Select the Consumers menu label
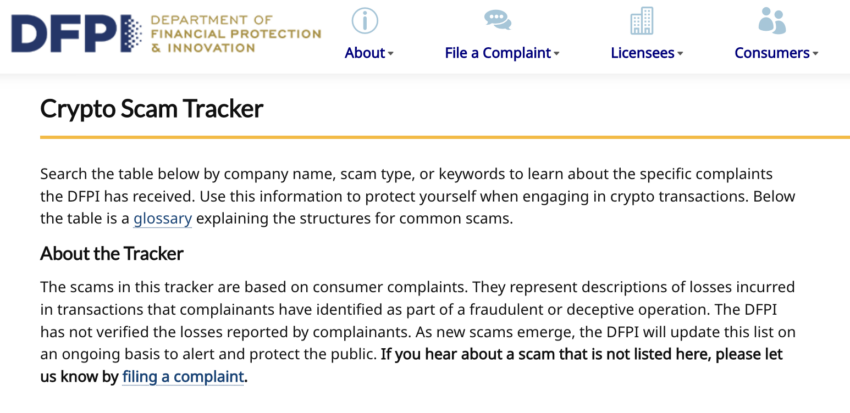Image resolution: width=850 pixels, height=413 pixels. [x=771, y=53]
